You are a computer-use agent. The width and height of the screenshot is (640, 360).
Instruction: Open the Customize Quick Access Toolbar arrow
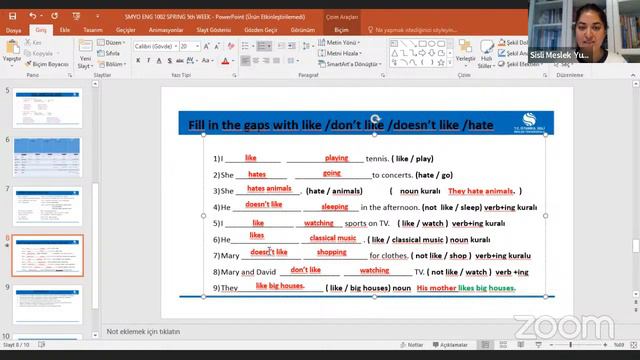click(x=98, y=16)
